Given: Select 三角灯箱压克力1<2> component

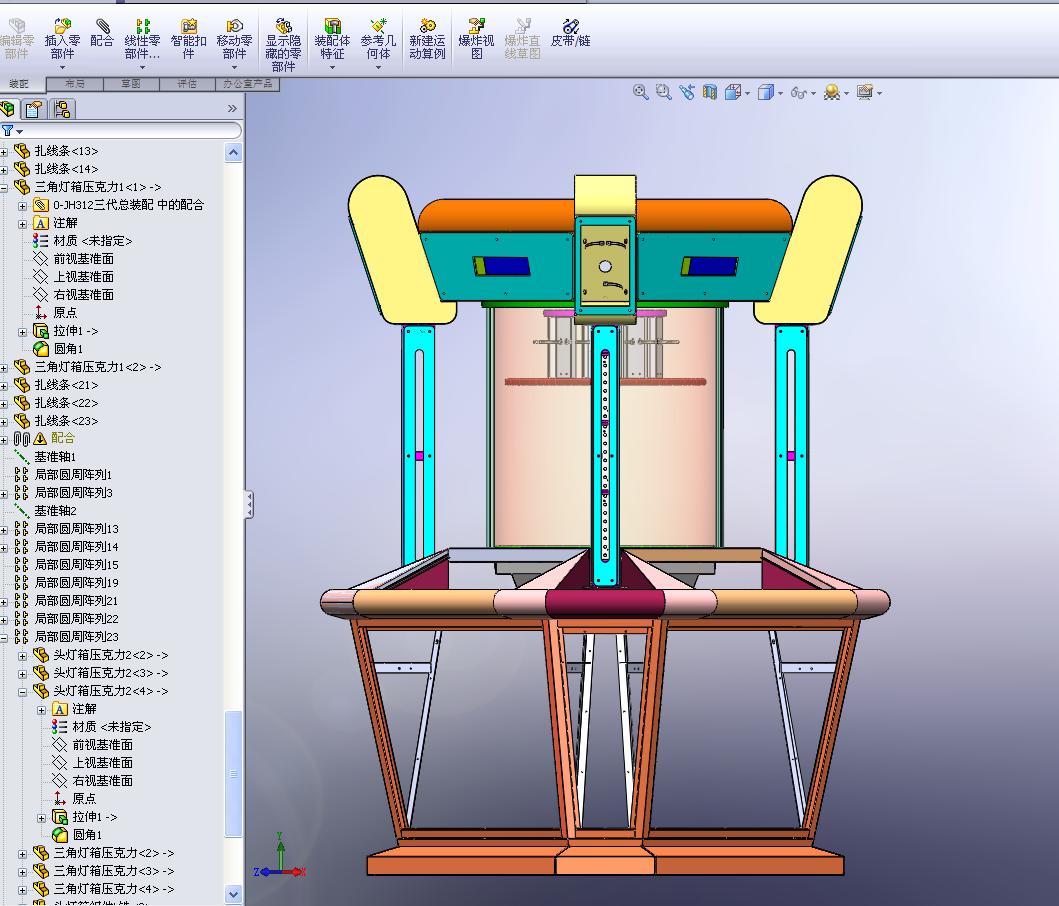Looking at the screenshot, I should [98, 367].
